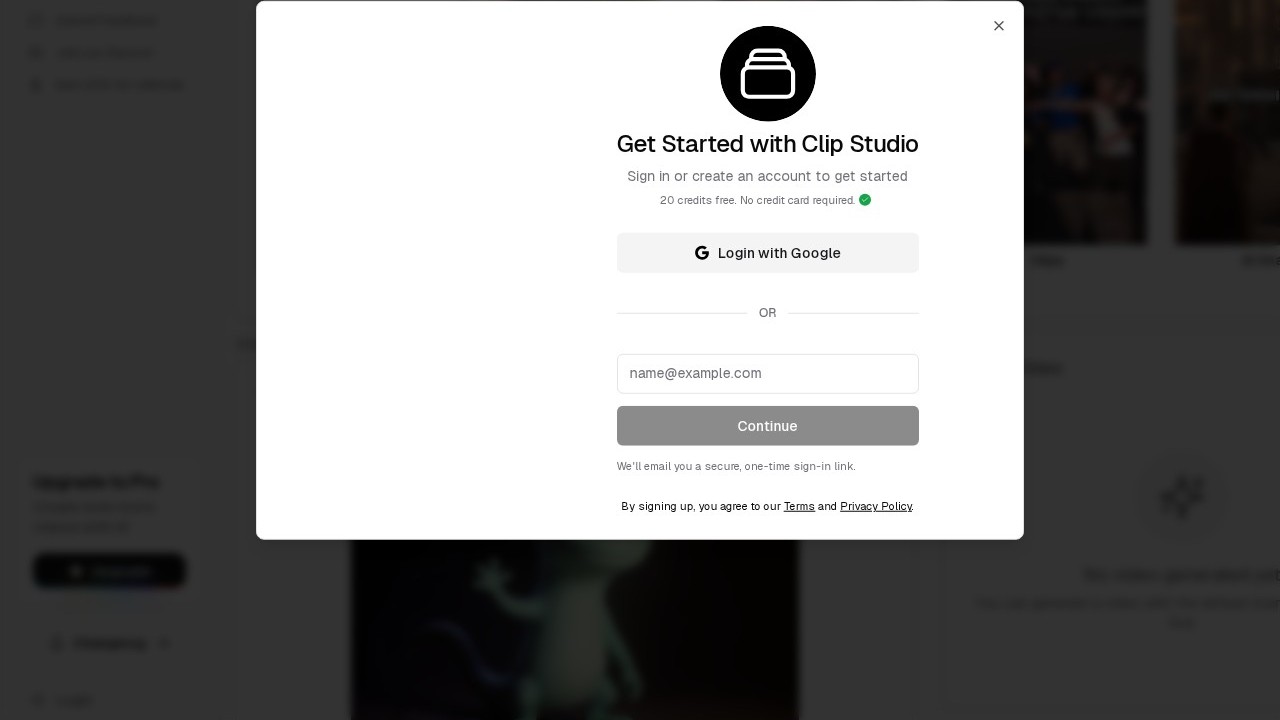Click the Upgrade to Pro card heading
The image size is (1280, 720).
point(96,482)
